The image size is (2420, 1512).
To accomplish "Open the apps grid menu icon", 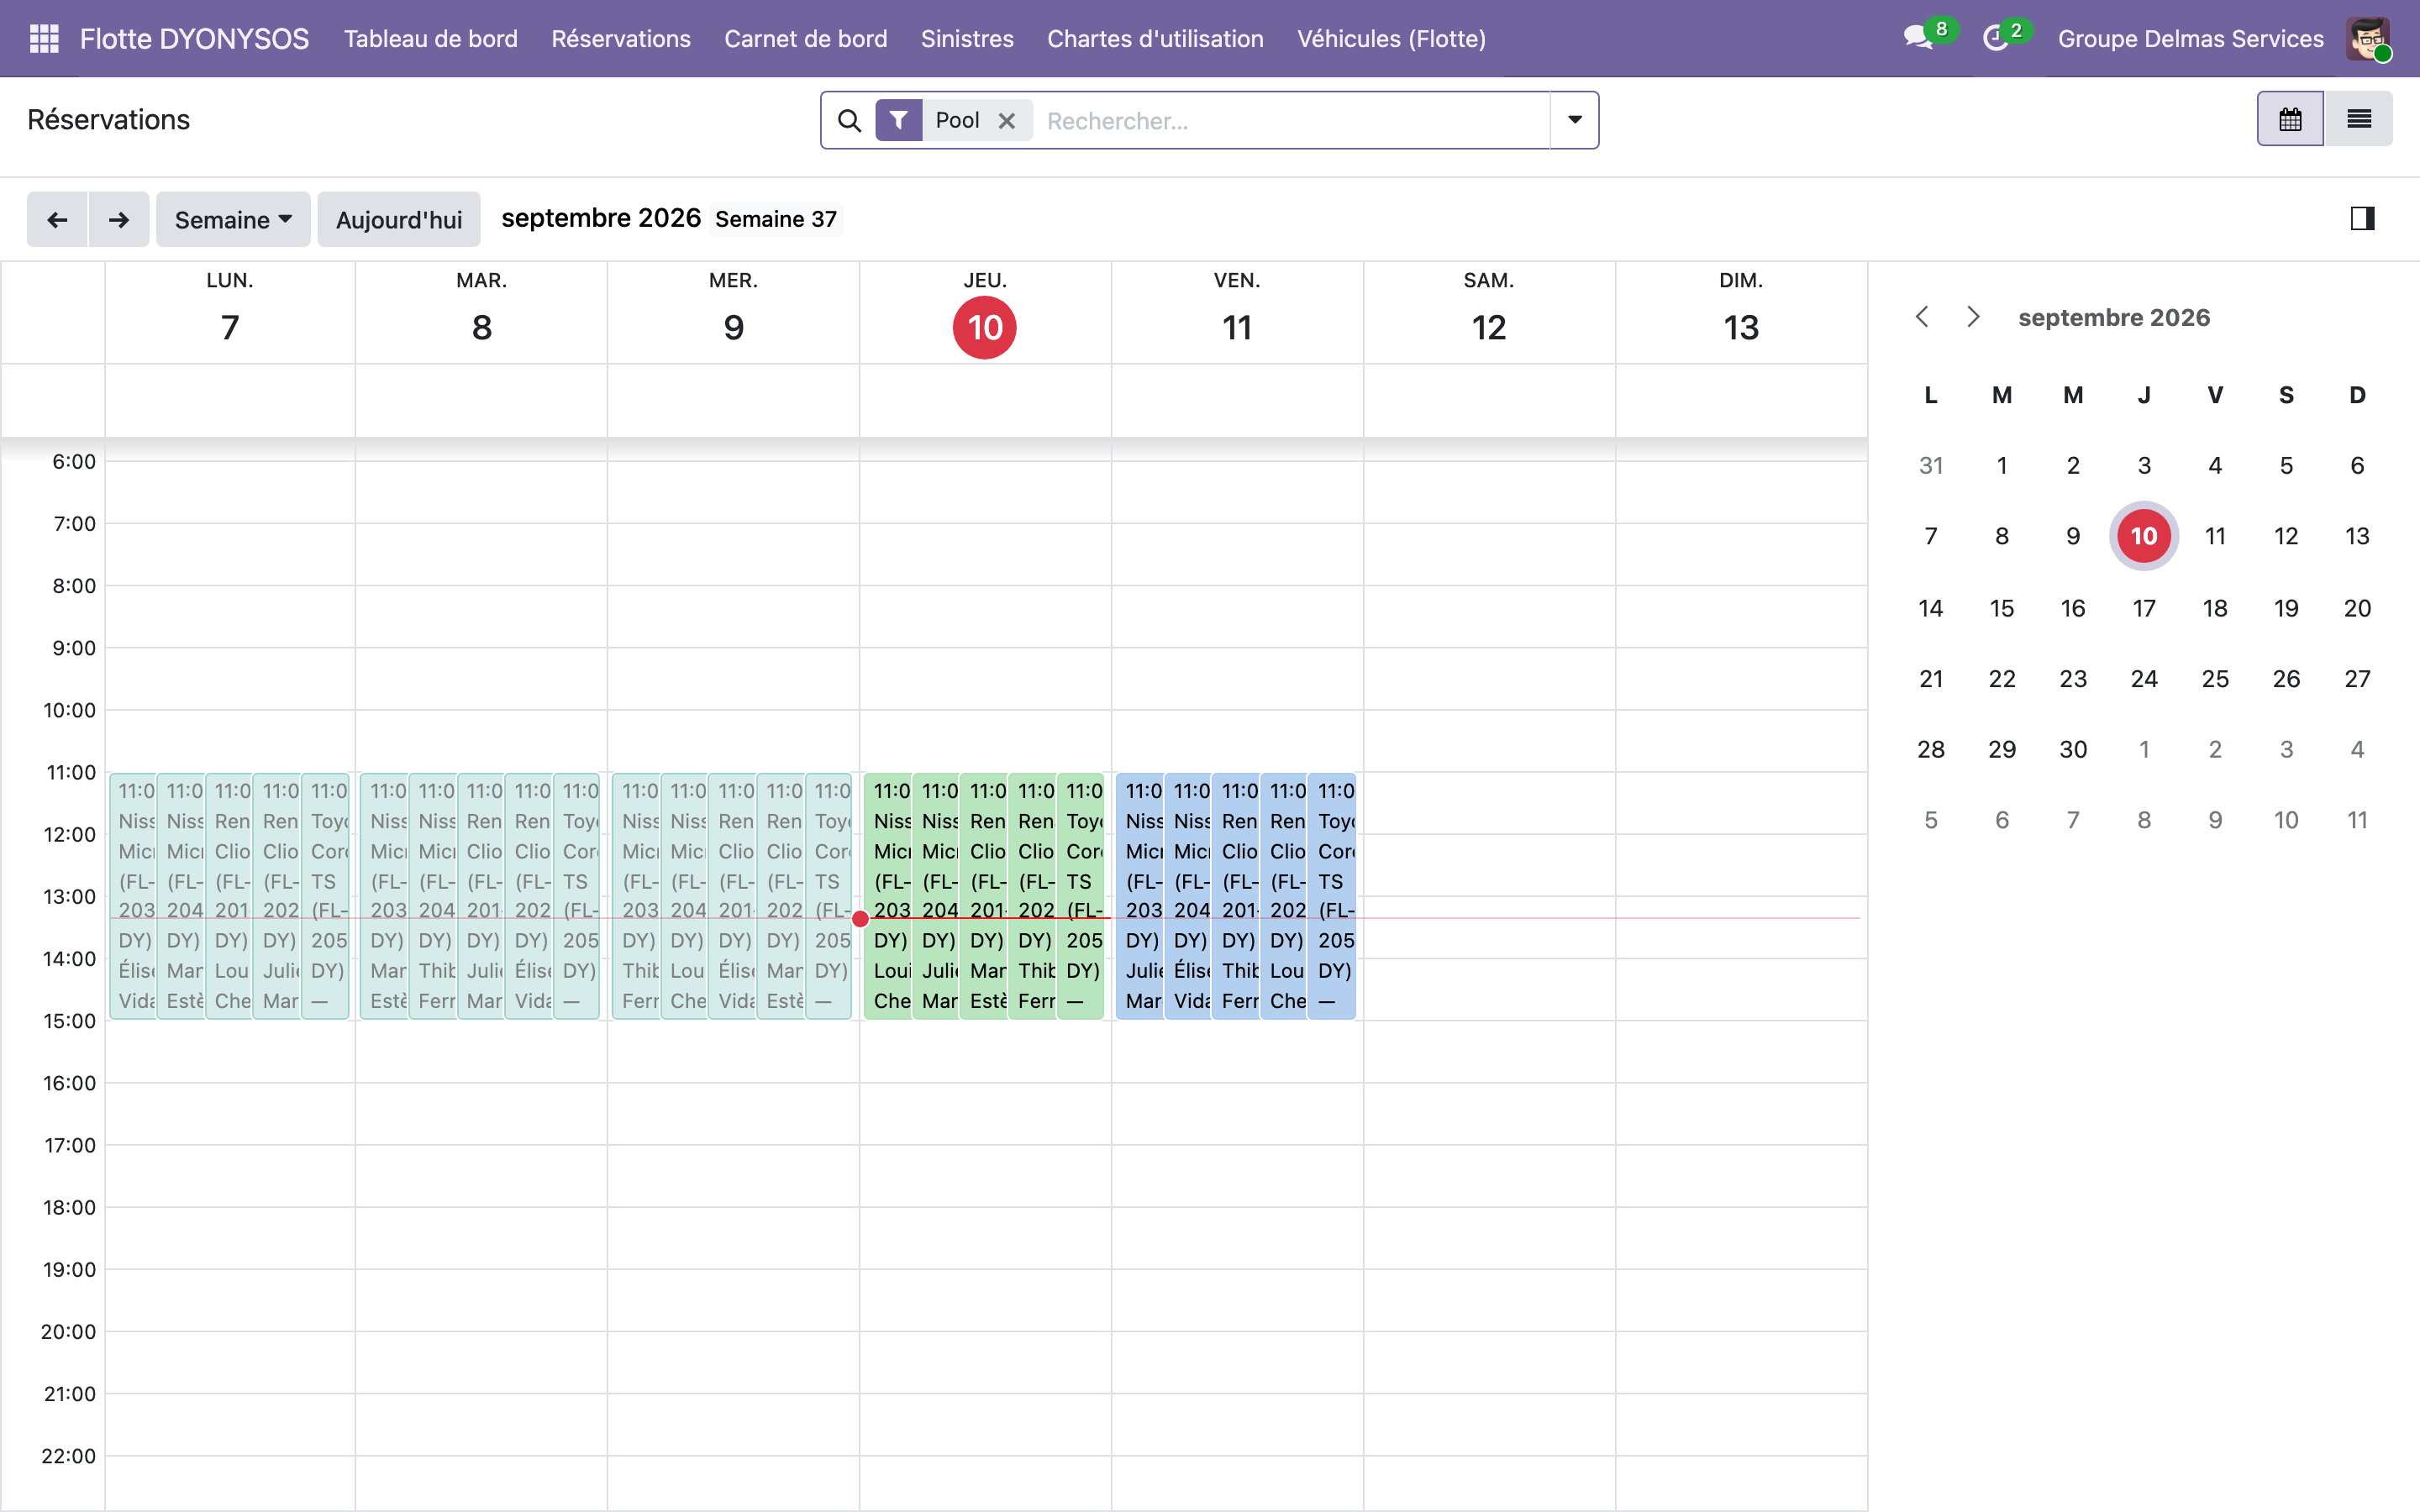I will pos(44,39).
